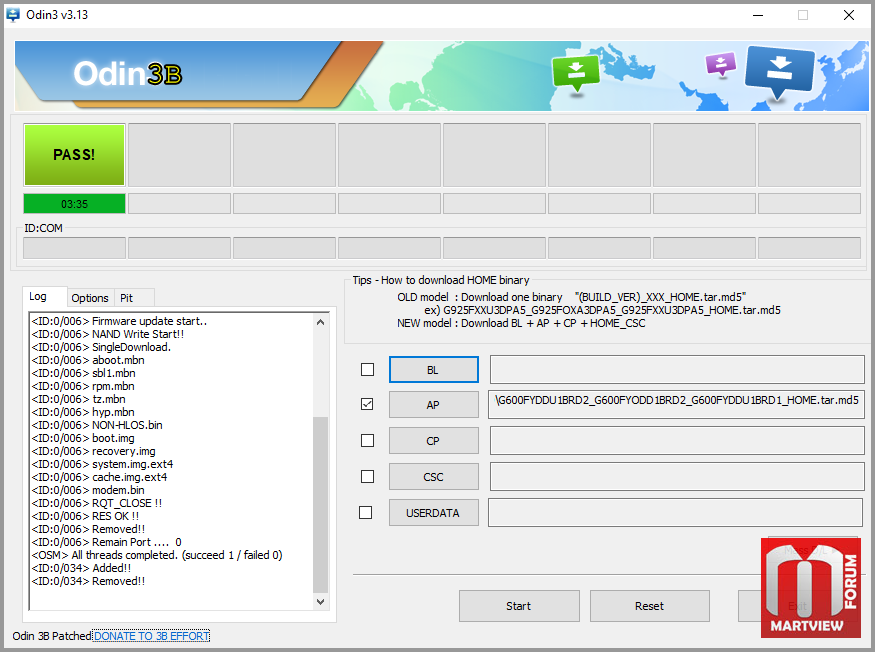Open the DONATE TO 3B EFFORT link
The image size is (875, 652).
(151, 636)
